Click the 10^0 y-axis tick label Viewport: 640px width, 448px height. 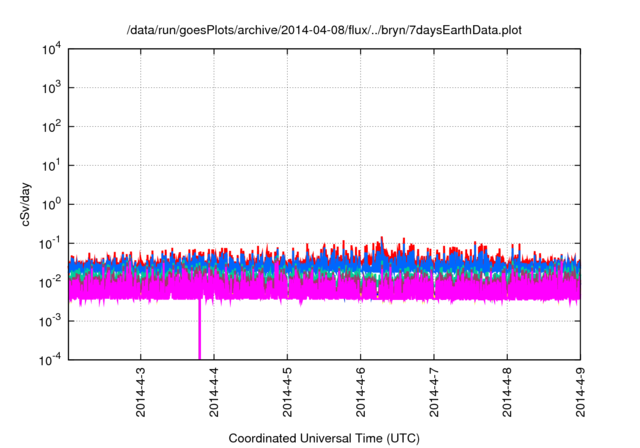click(51, 204)
